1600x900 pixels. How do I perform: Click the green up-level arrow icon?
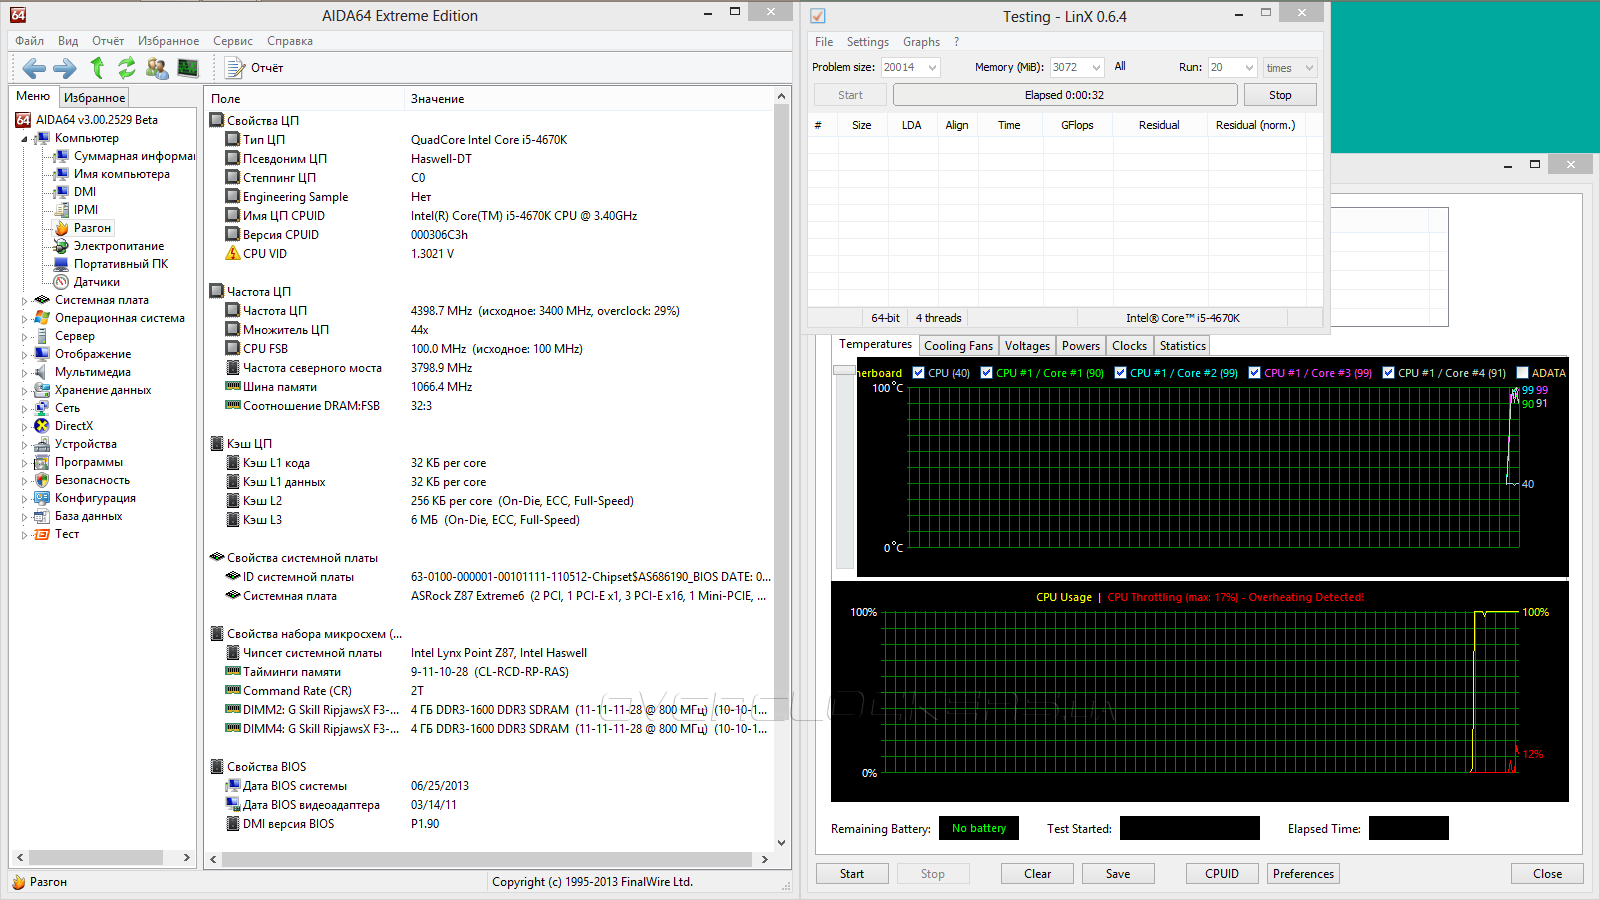(97, 68)
